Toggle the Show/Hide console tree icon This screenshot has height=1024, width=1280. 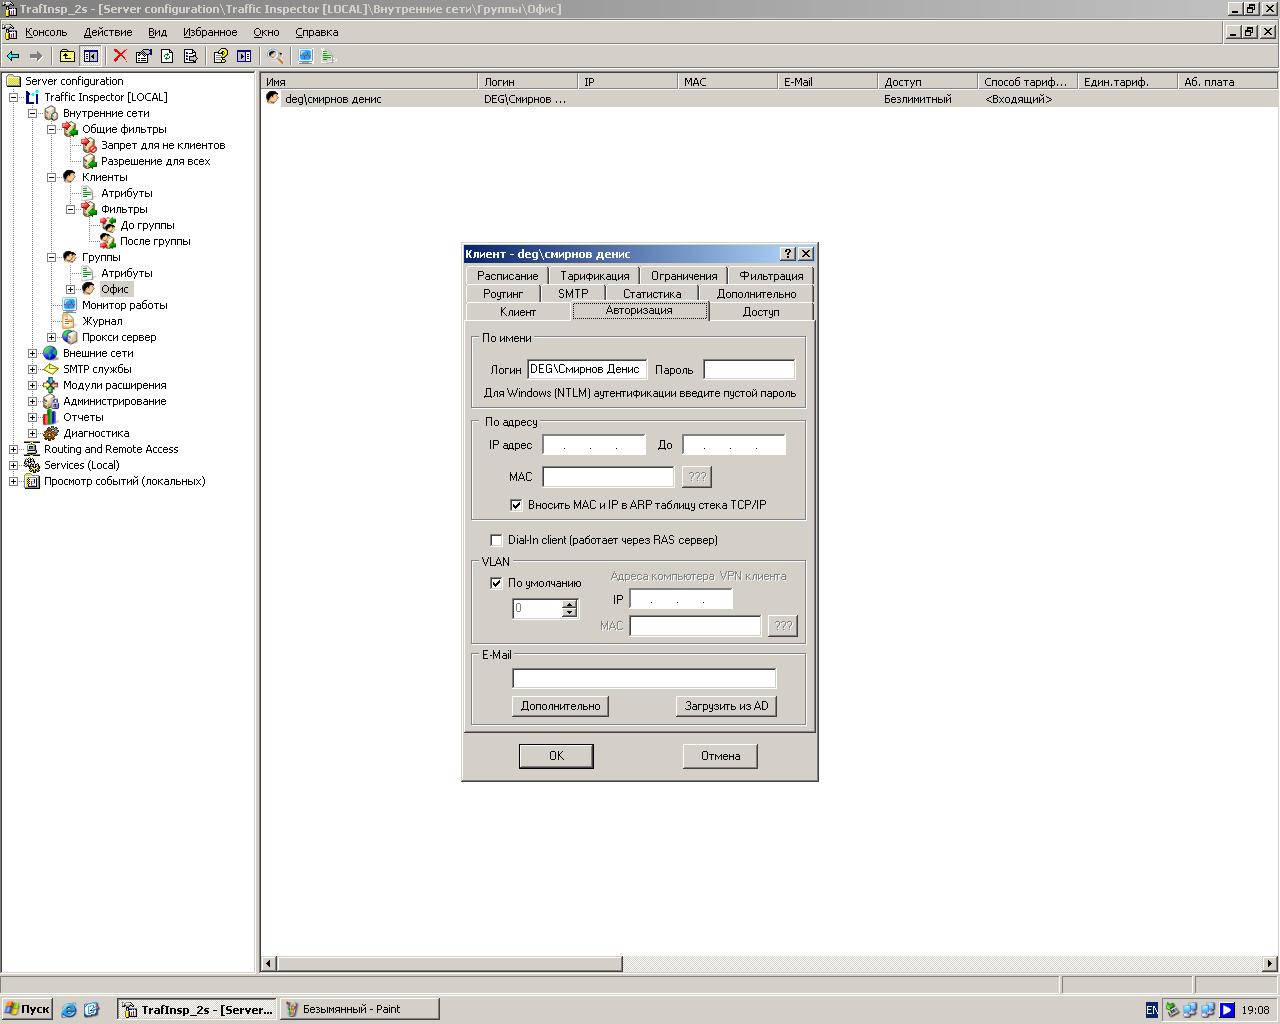[90, 56]
